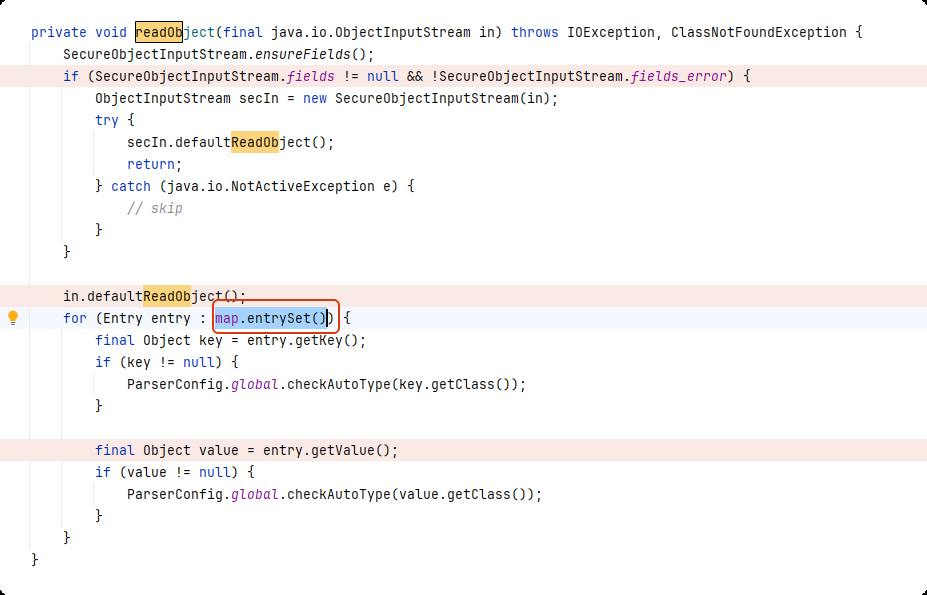
Task: Click 'checkAutoType(value.getClass());' call
Action: [414, 494]
